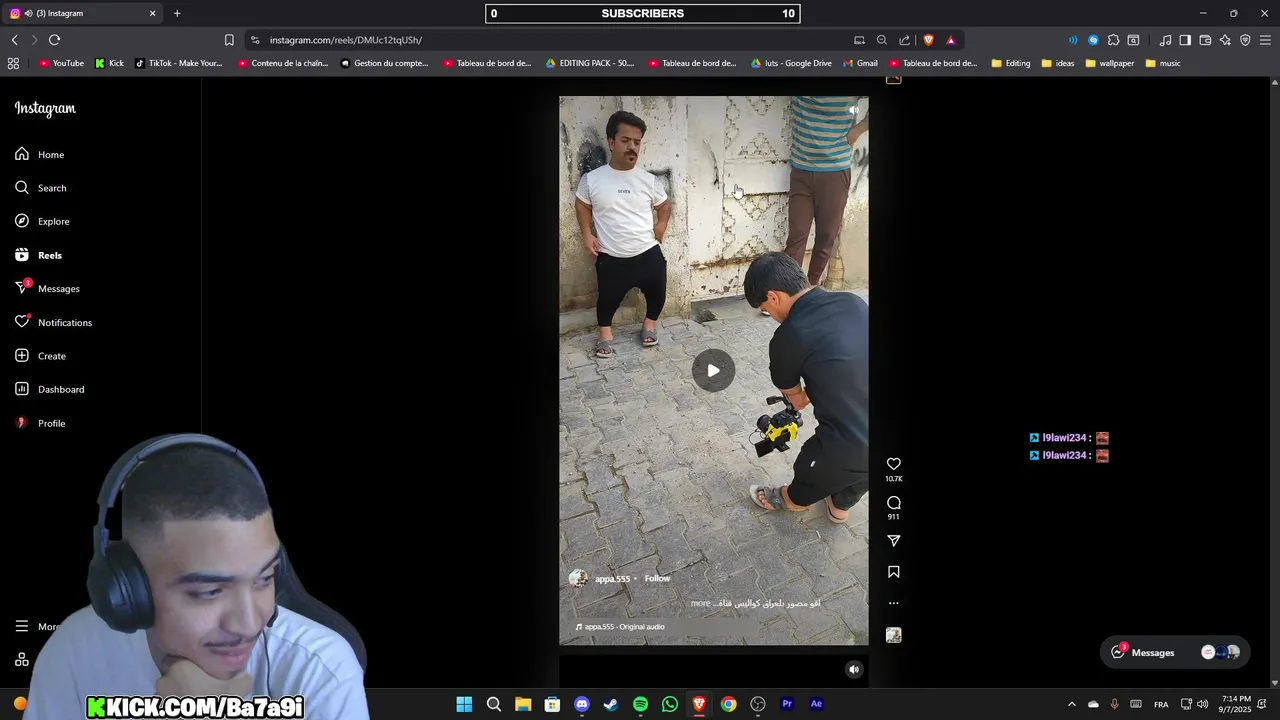The height and width of the screenshot is (720, 1280).
Task: Open audio thumbnail beside the reel
Action: 894,635
